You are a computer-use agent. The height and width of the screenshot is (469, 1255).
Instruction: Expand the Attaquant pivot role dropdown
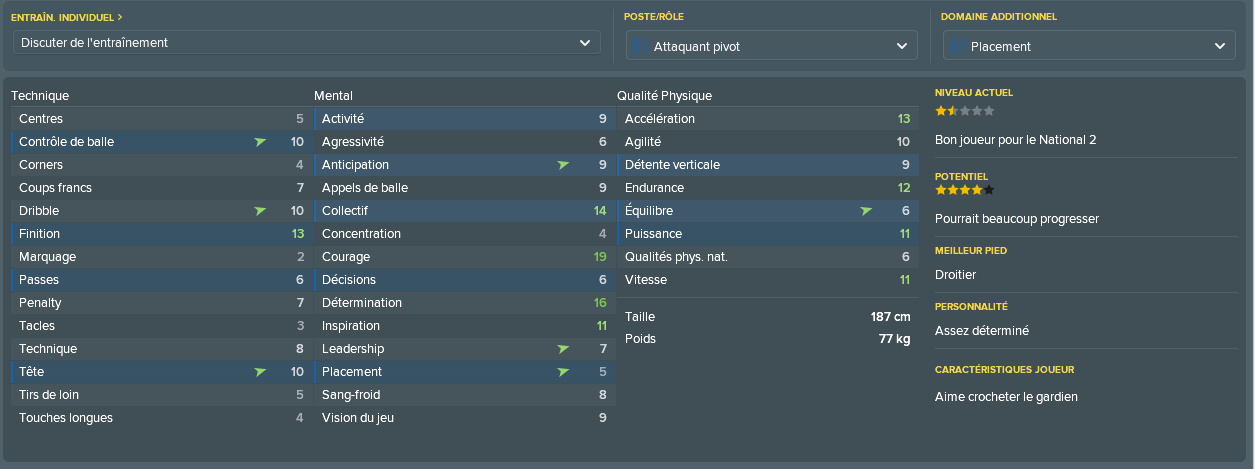pyautogui.click(x=772, y=46)
